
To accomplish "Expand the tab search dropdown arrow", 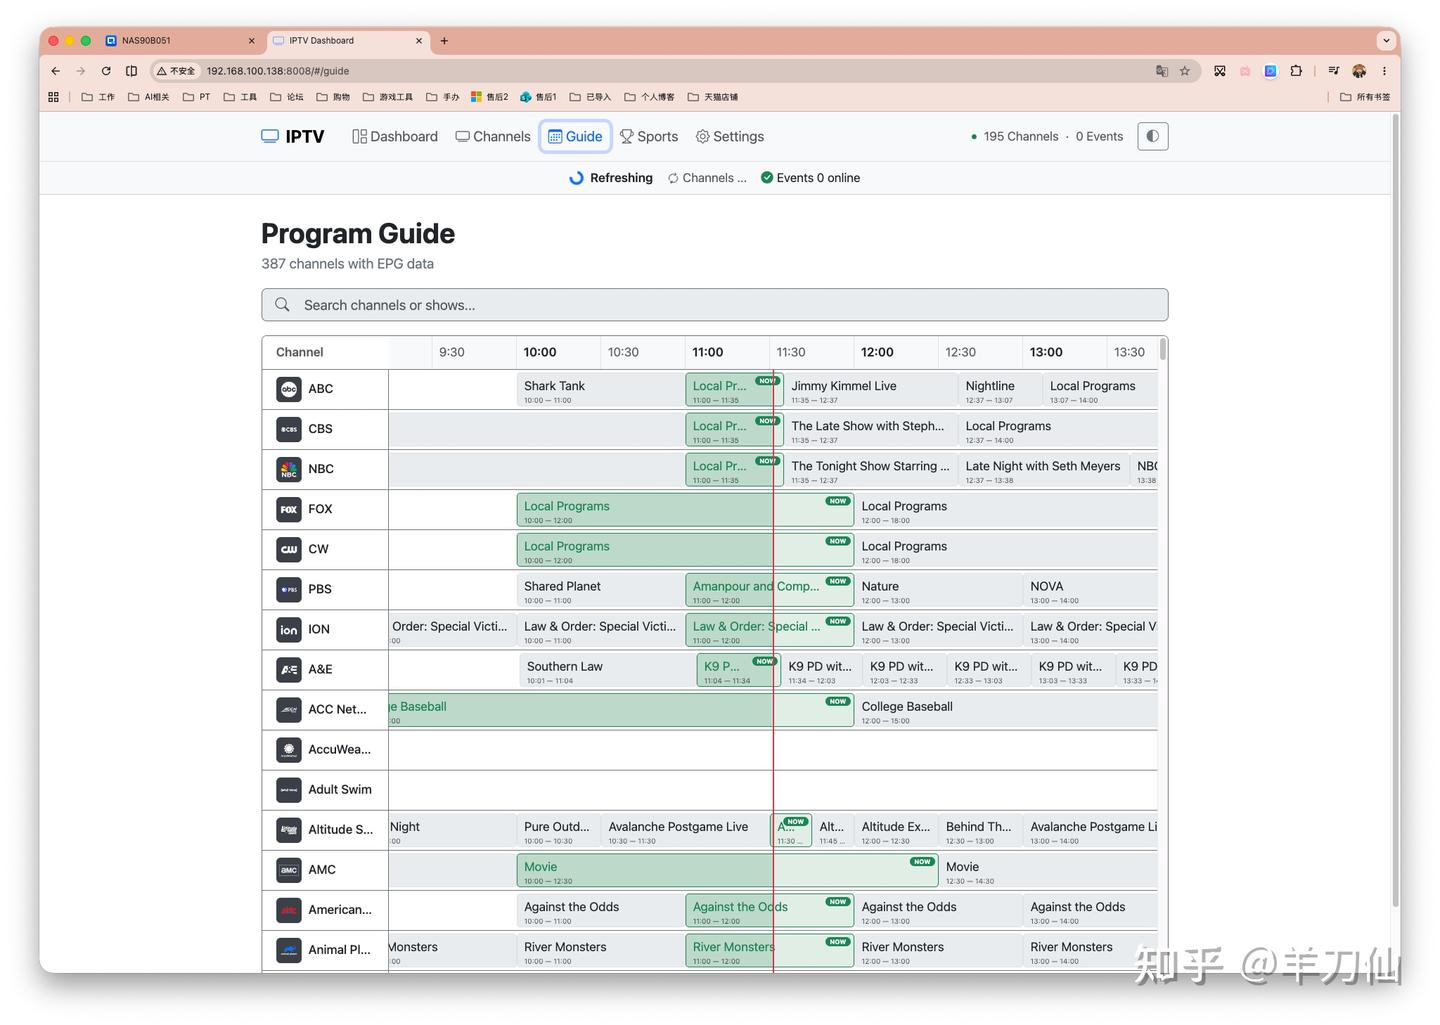I will click(x=1385, y=41).
